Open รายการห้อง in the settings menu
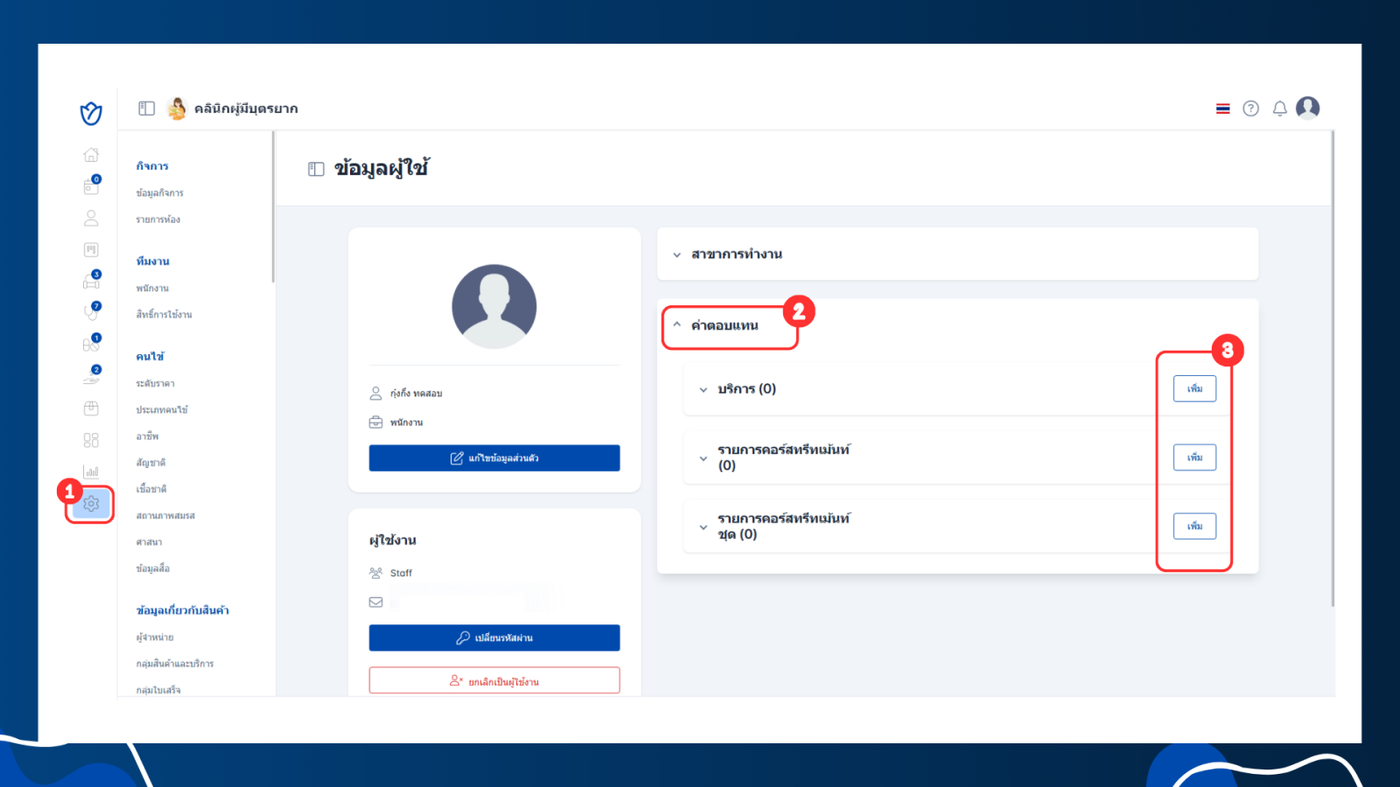Image resolution: width=1400 pixels, height=787 pixels. coord(158,219)
